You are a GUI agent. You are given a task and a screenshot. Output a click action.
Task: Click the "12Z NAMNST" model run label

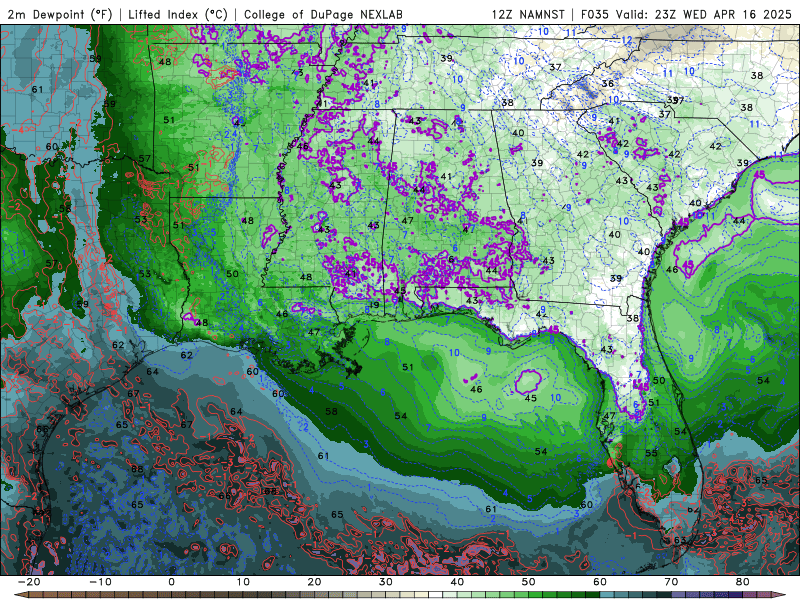tap(528, 14)
